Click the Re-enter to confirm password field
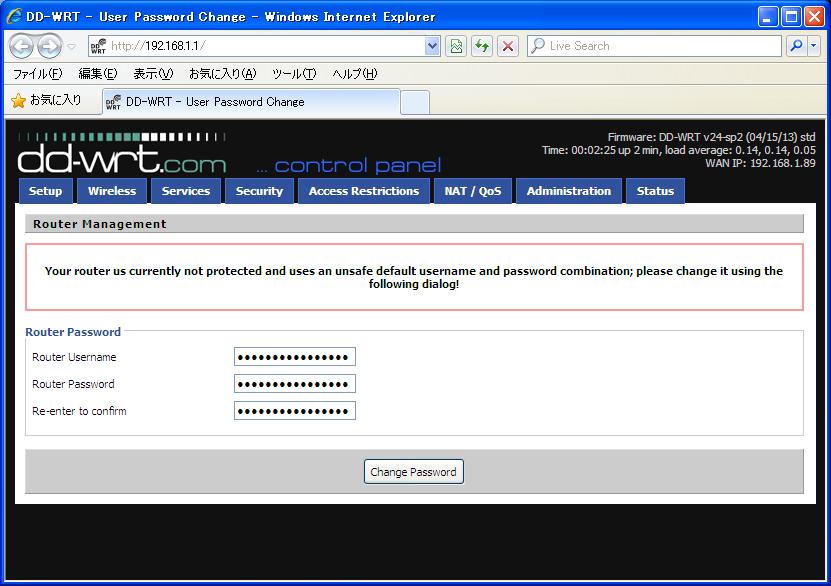 pos(295,411)
